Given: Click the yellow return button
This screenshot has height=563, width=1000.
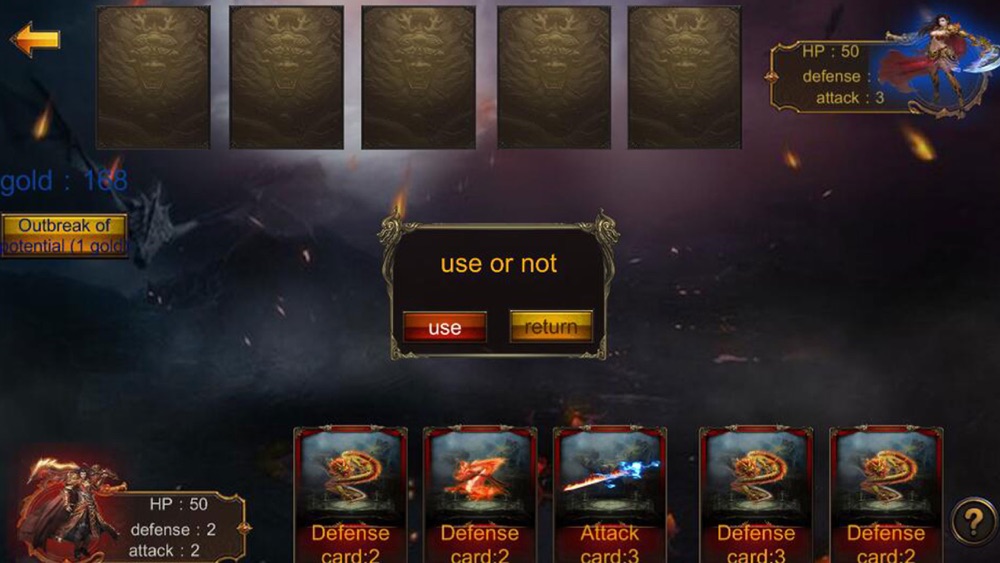Looking at the screenshot, I should pyautogui.click(x=551, y=326).
